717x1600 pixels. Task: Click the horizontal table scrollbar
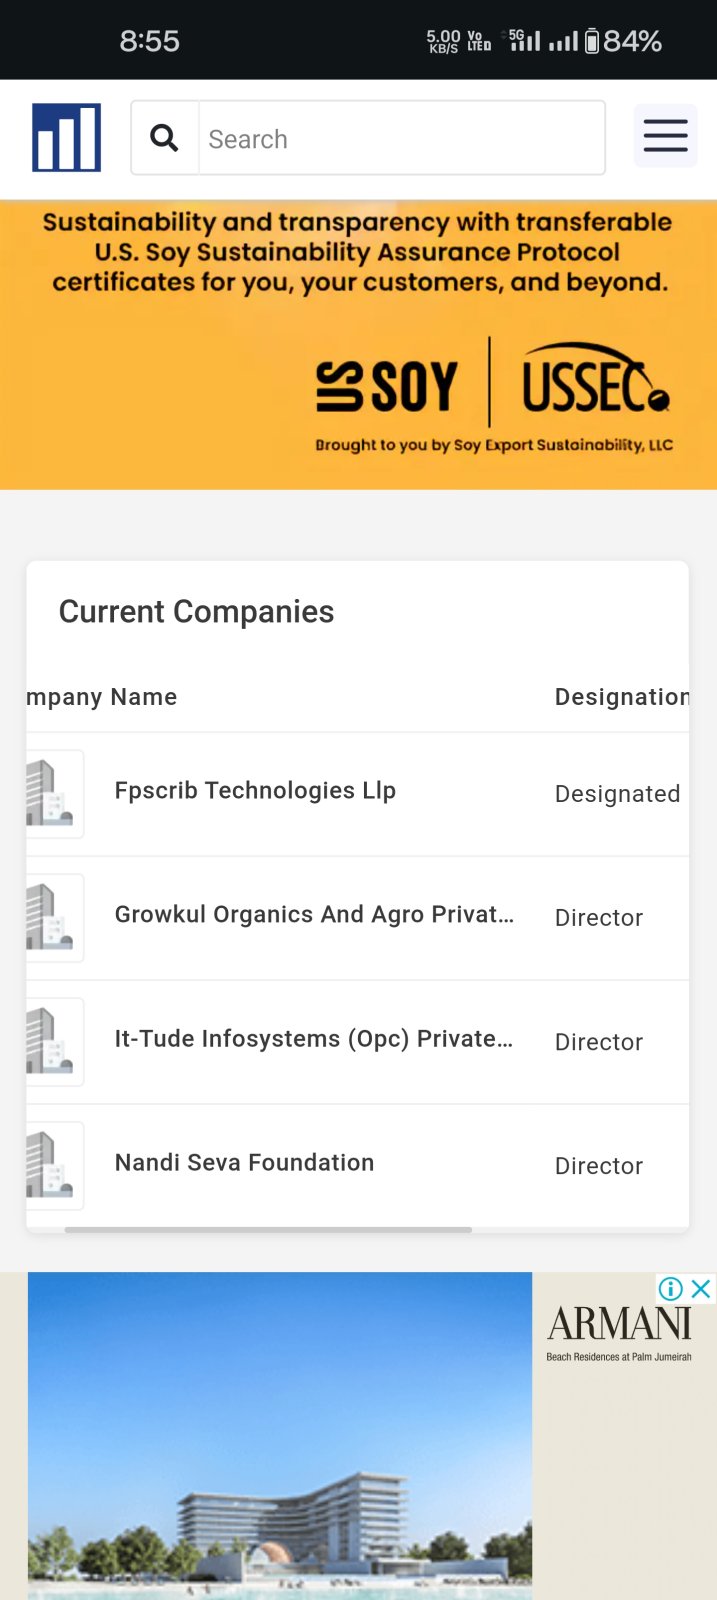click(x=268, y=1230)
